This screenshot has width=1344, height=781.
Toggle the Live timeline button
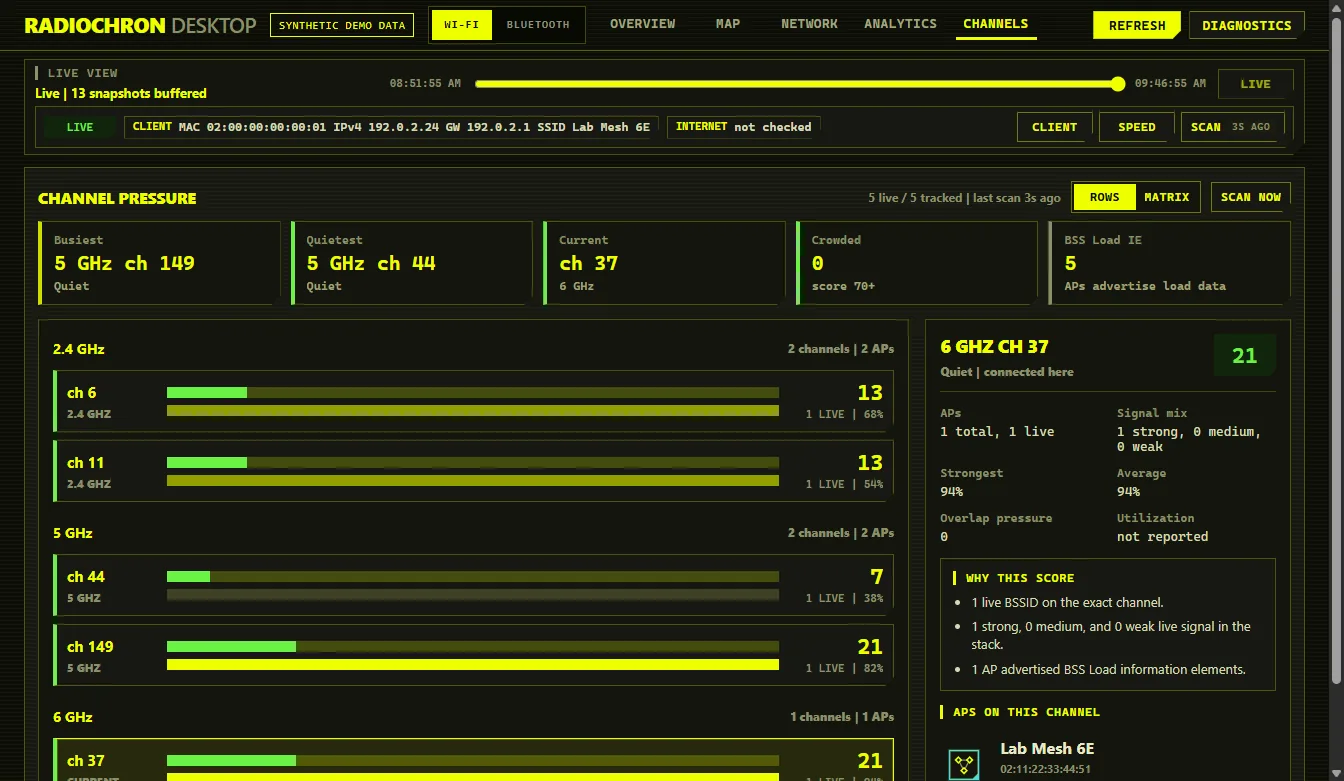pyautogui.click(x=1255, y=84)
